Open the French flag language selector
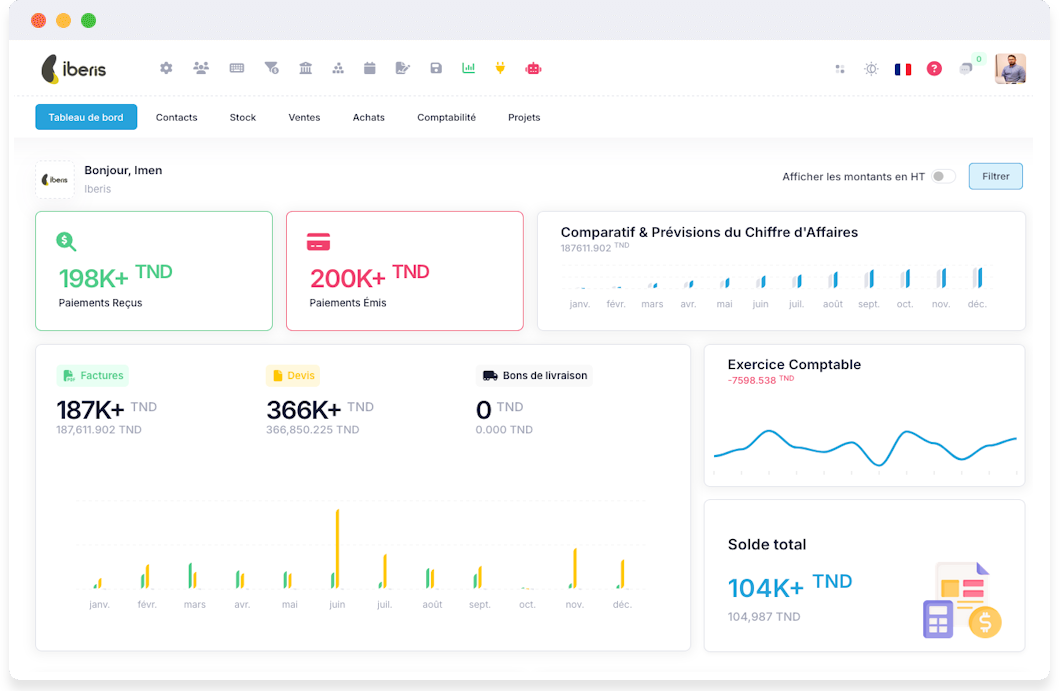The image size is (1060, 691). pyautogui.click(x=903, y=69)
